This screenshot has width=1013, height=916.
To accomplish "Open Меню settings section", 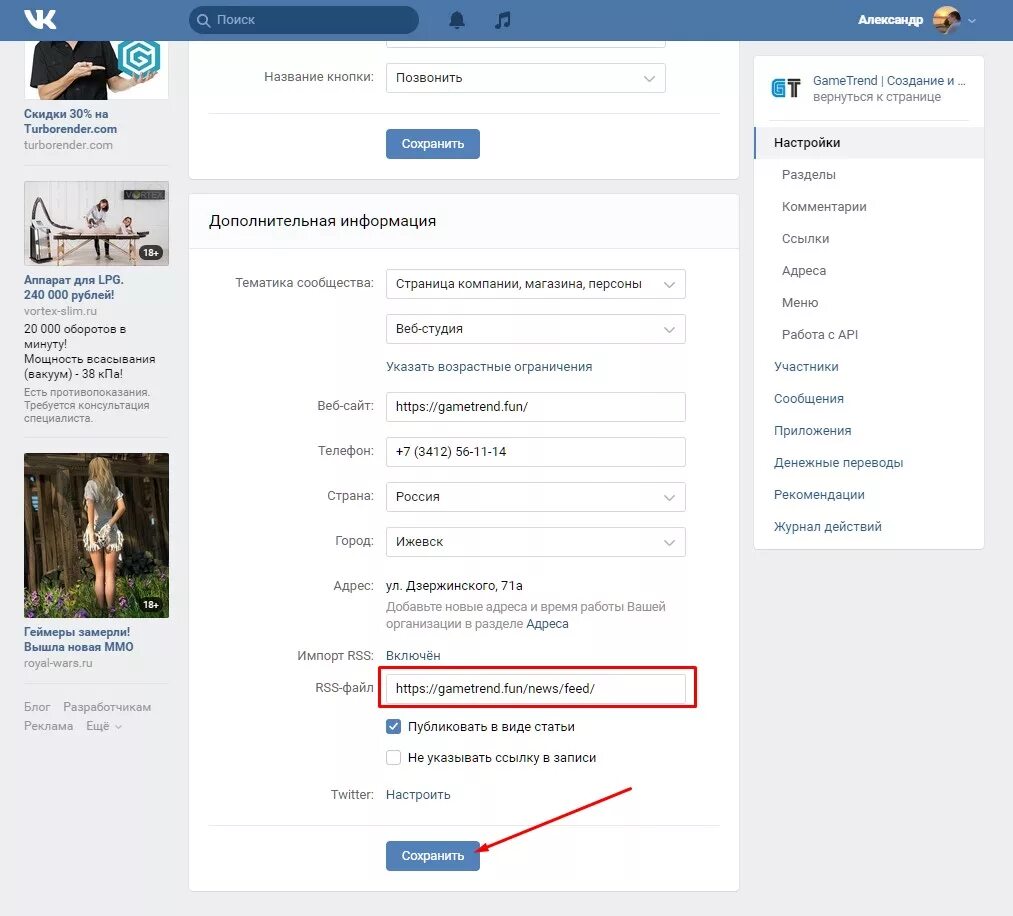I will pos(800,302).
